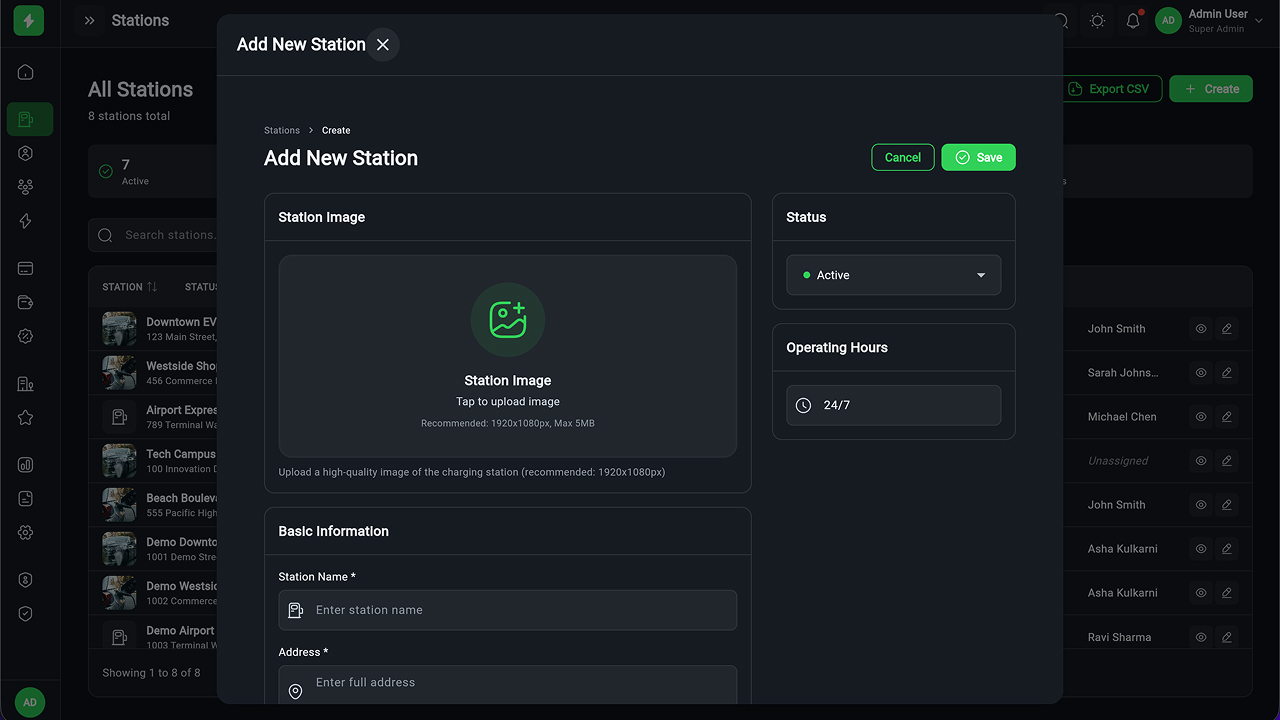View Michael Chen's station via eye icon
Viewport: 1280px width, 720px height.
[x=1201, y=417]
